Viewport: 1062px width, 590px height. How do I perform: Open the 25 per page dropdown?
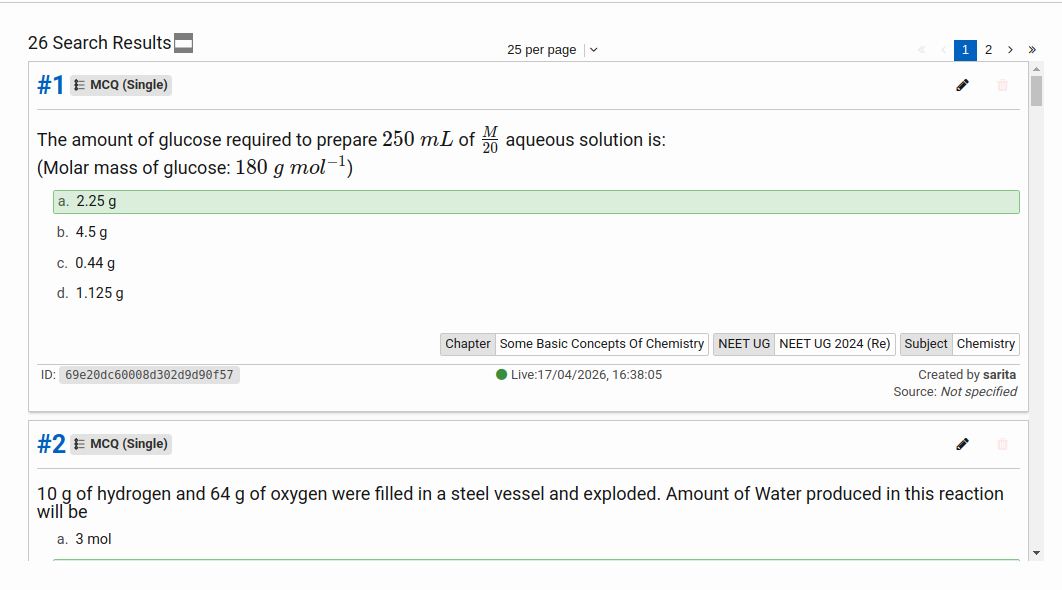tap(542, 50)
